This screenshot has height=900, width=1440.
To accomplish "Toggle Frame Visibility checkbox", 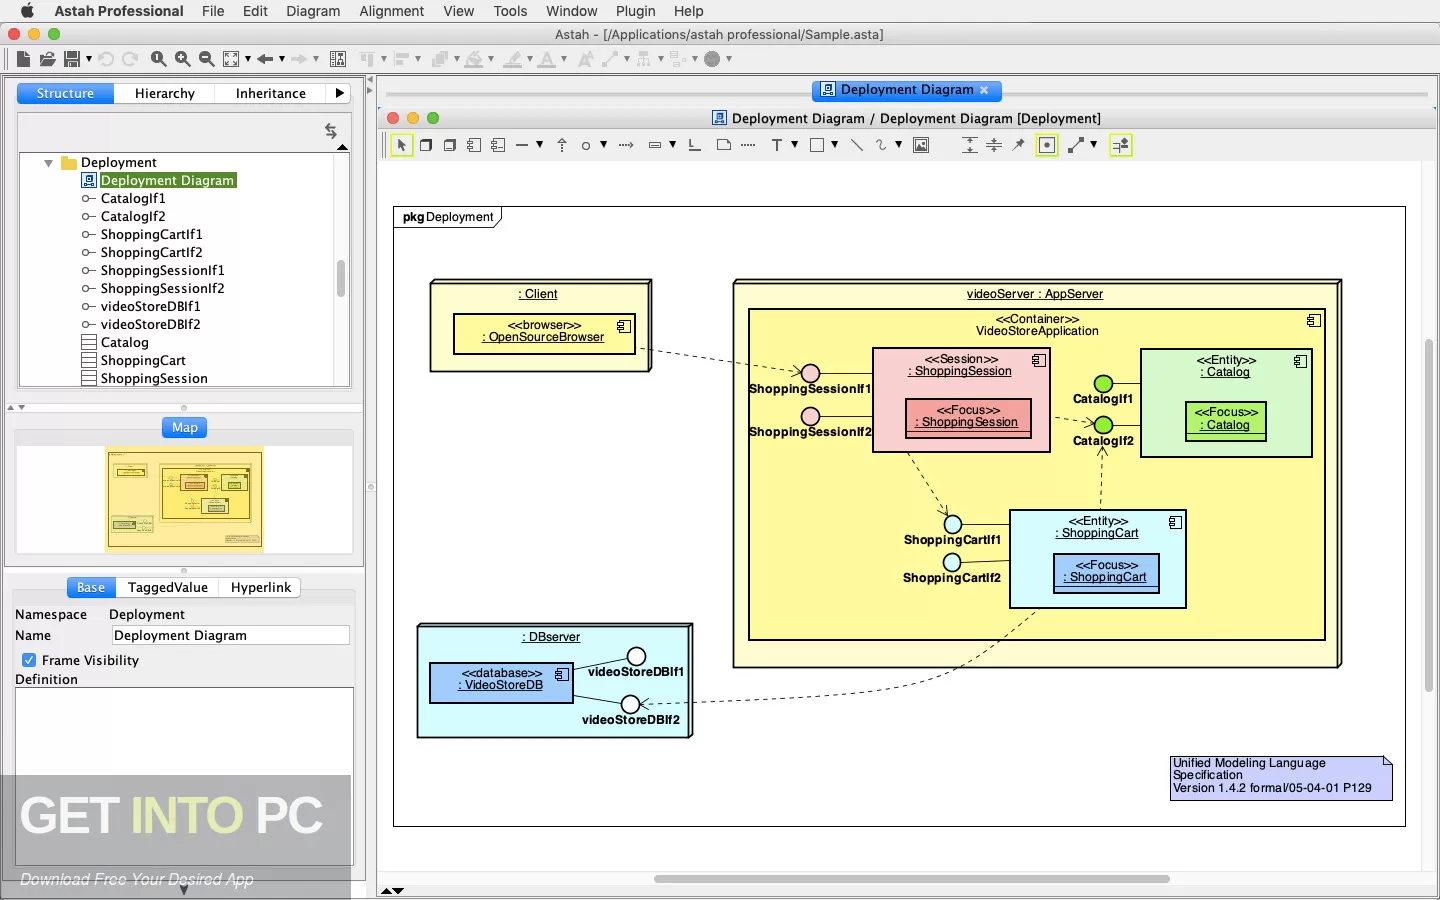I will tap(29, 660).
